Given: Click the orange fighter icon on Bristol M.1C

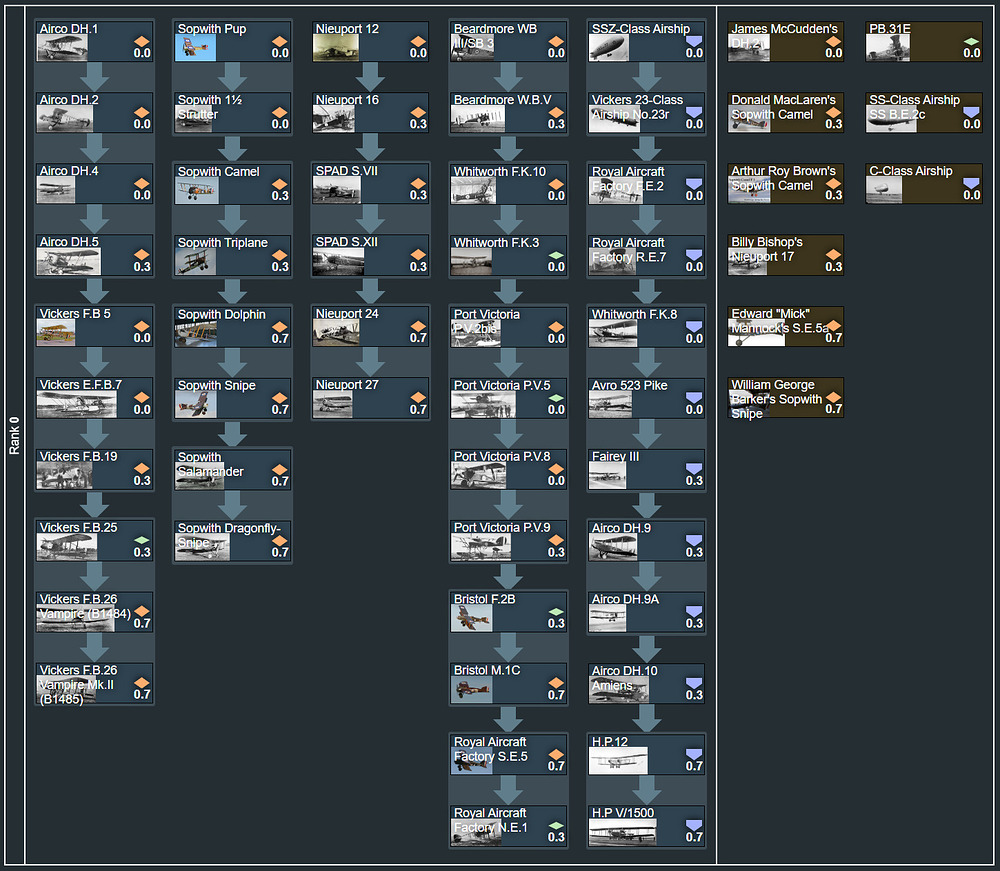Looking at the screenshot, I should pos(555,682).
